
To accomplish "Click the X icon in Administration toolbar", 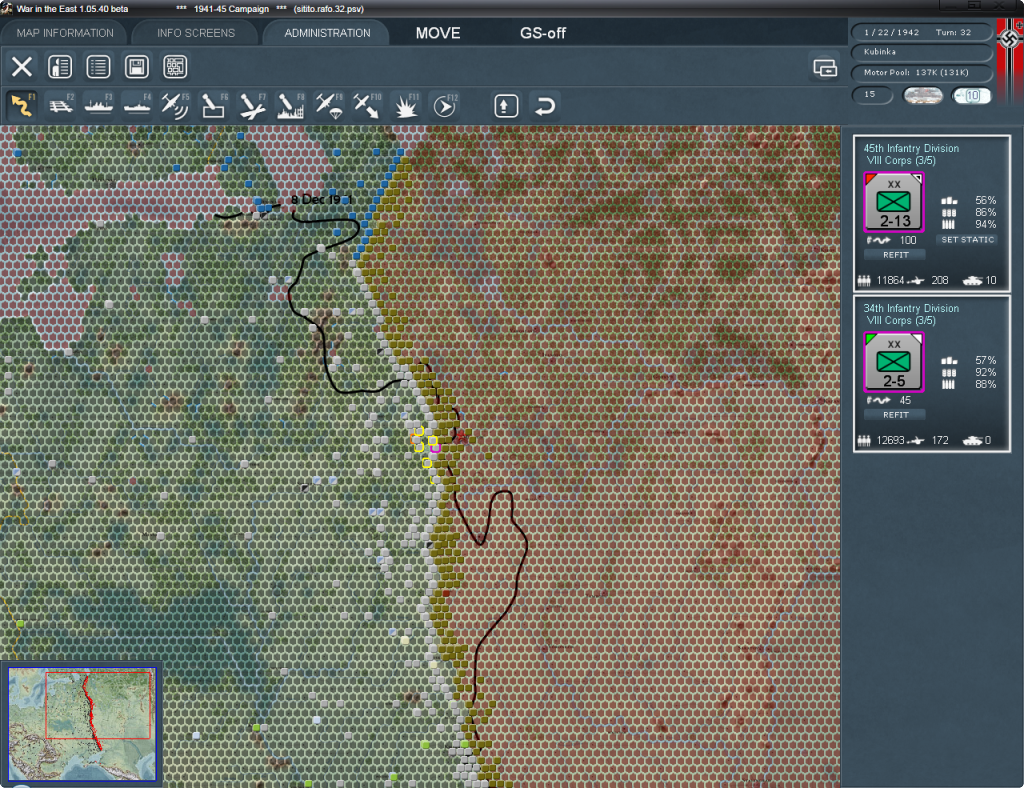I will click(22, 67).
